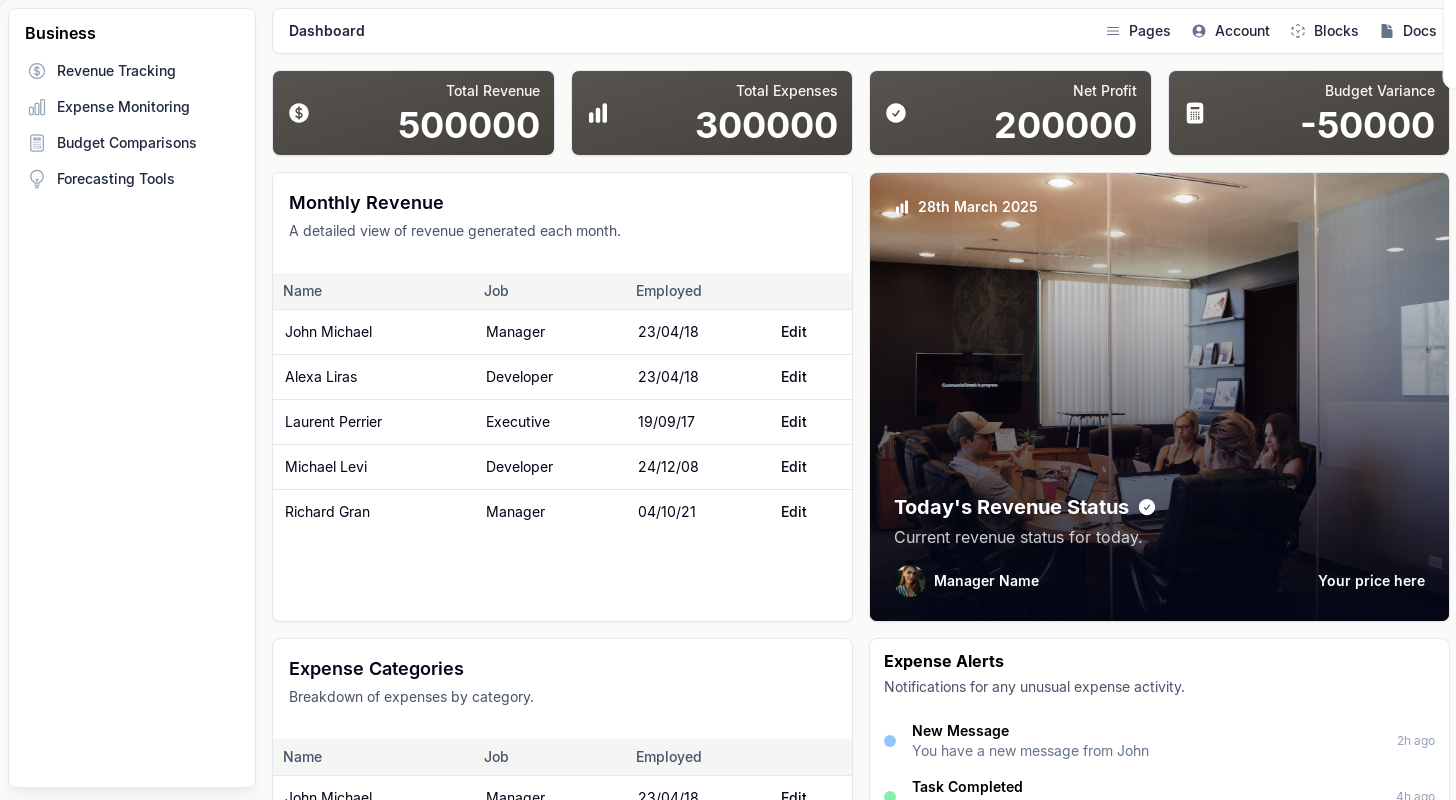Click the dollar coin icon on Total Revenue card
This screenshot has height=800, width=1456.
[x=299, y=113]
